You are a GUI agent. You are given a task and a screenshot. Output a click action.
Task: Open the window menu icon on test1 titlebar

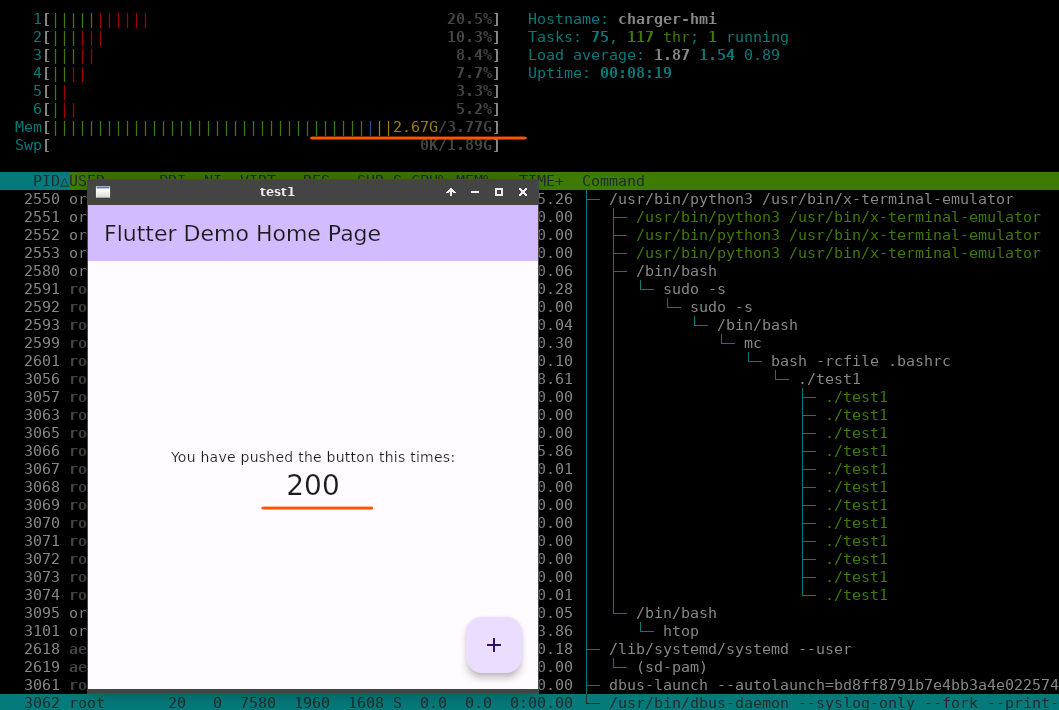point(103,192)
